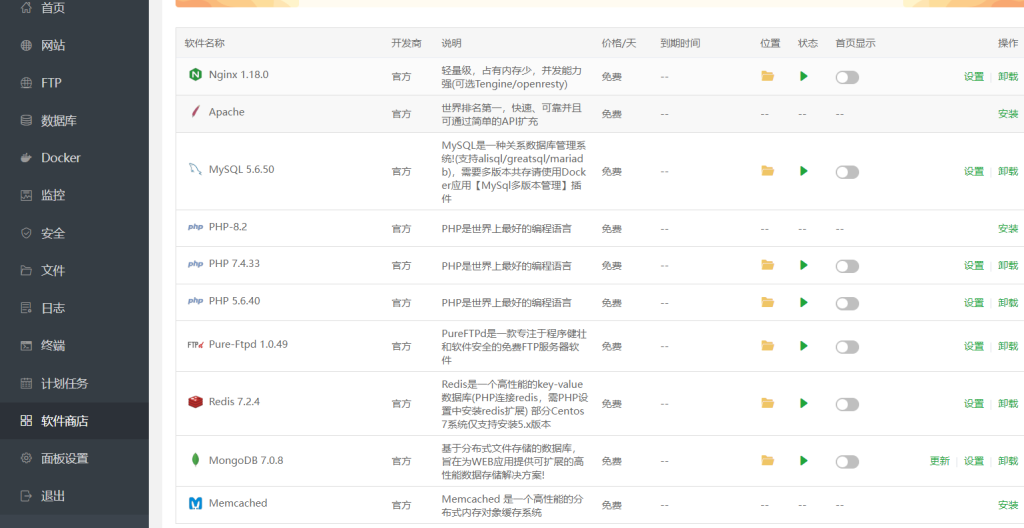This screenshot has width=1024, height=528.
Task: Toggle homepage display for Pure-Ftpd
Action: (847, 346)
